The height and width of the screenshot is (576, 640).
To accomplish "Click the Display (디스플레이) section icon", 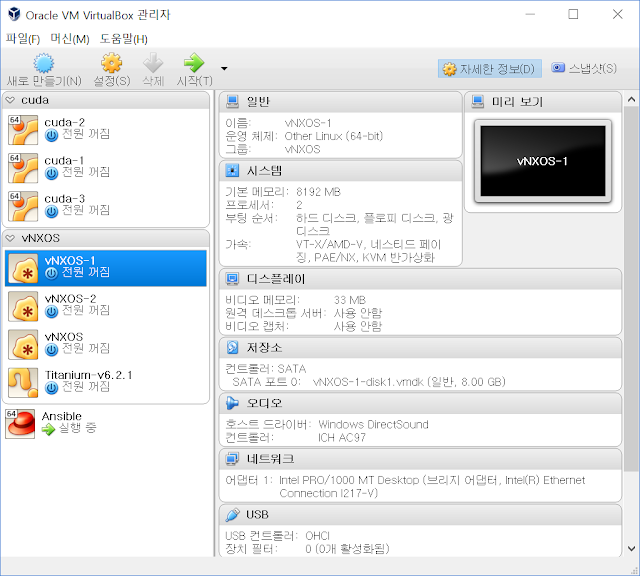I will (232, 279).
